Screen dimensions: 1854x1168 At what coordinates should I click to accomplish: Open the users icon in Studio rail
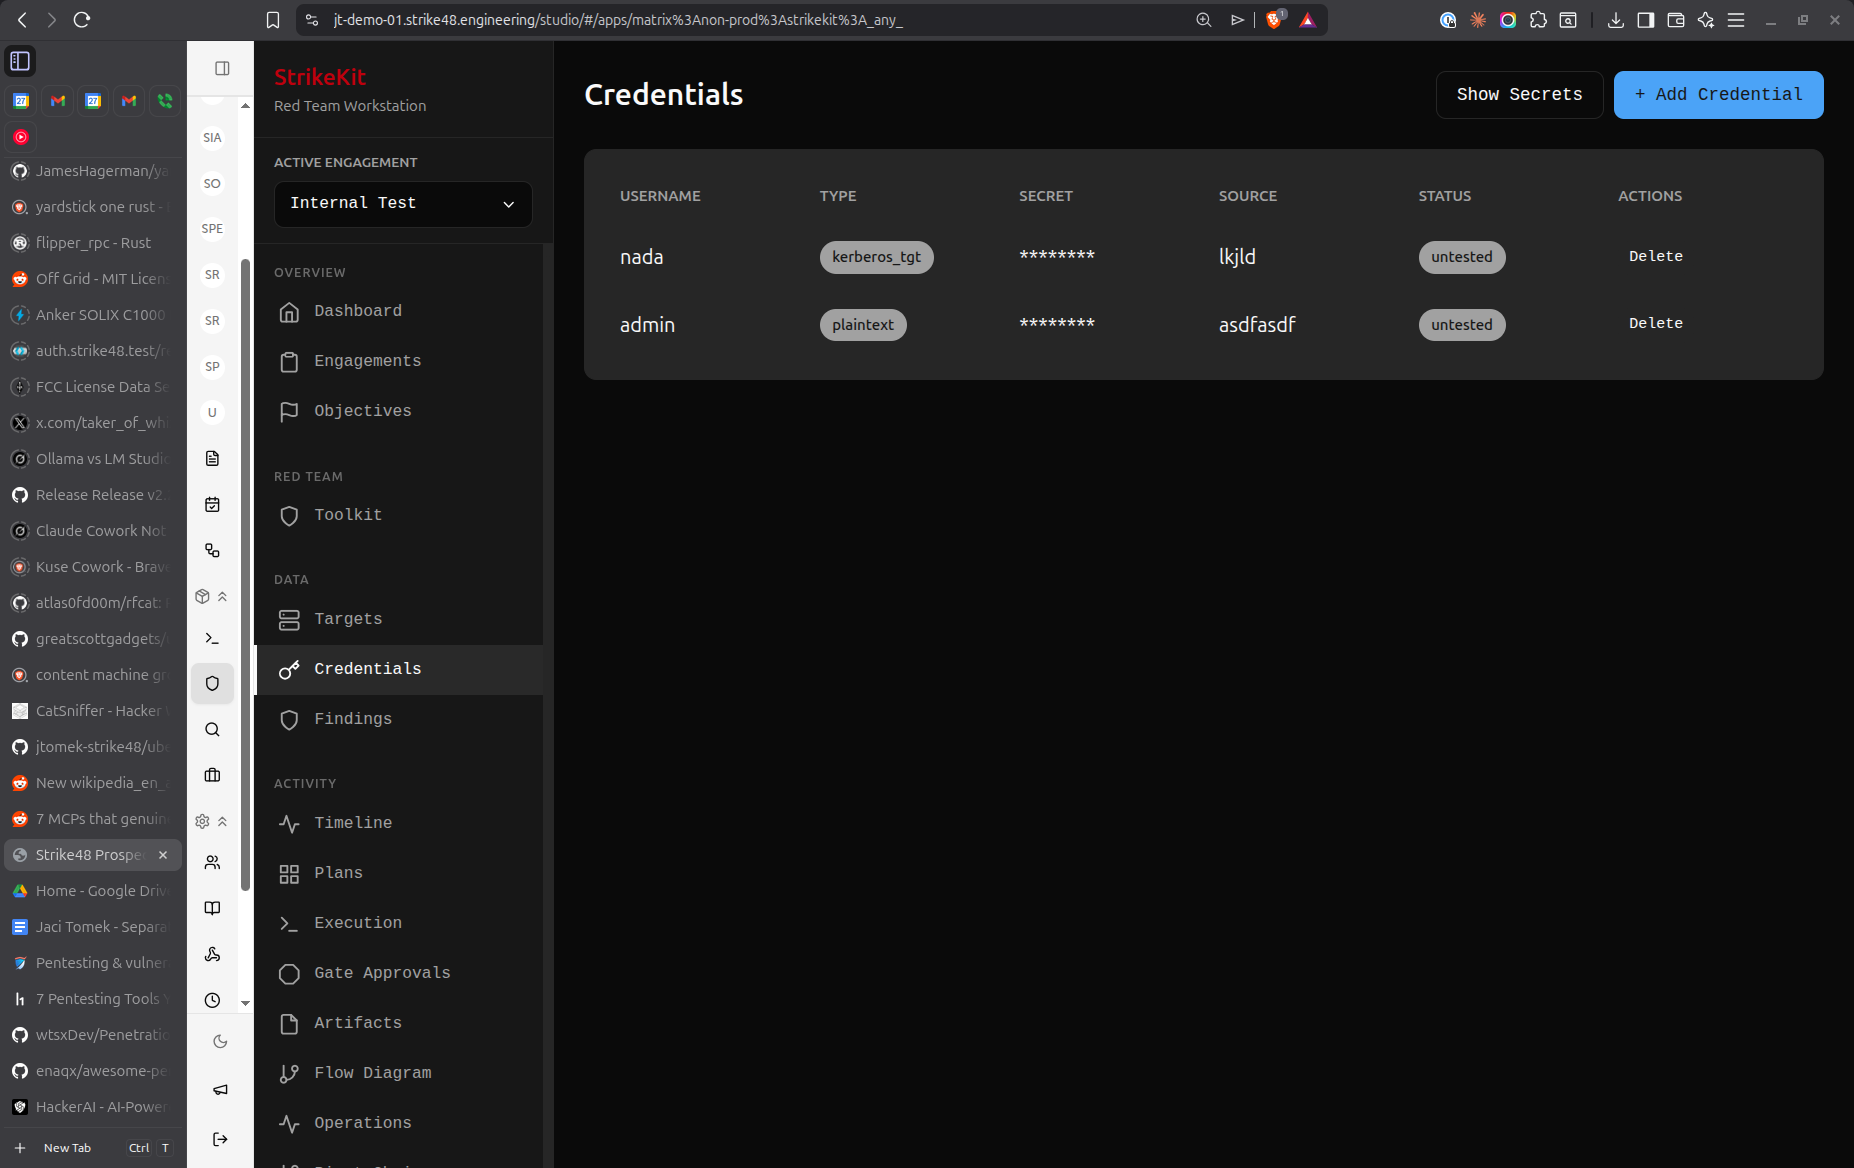pyautogui.click(x=212, y=862)
